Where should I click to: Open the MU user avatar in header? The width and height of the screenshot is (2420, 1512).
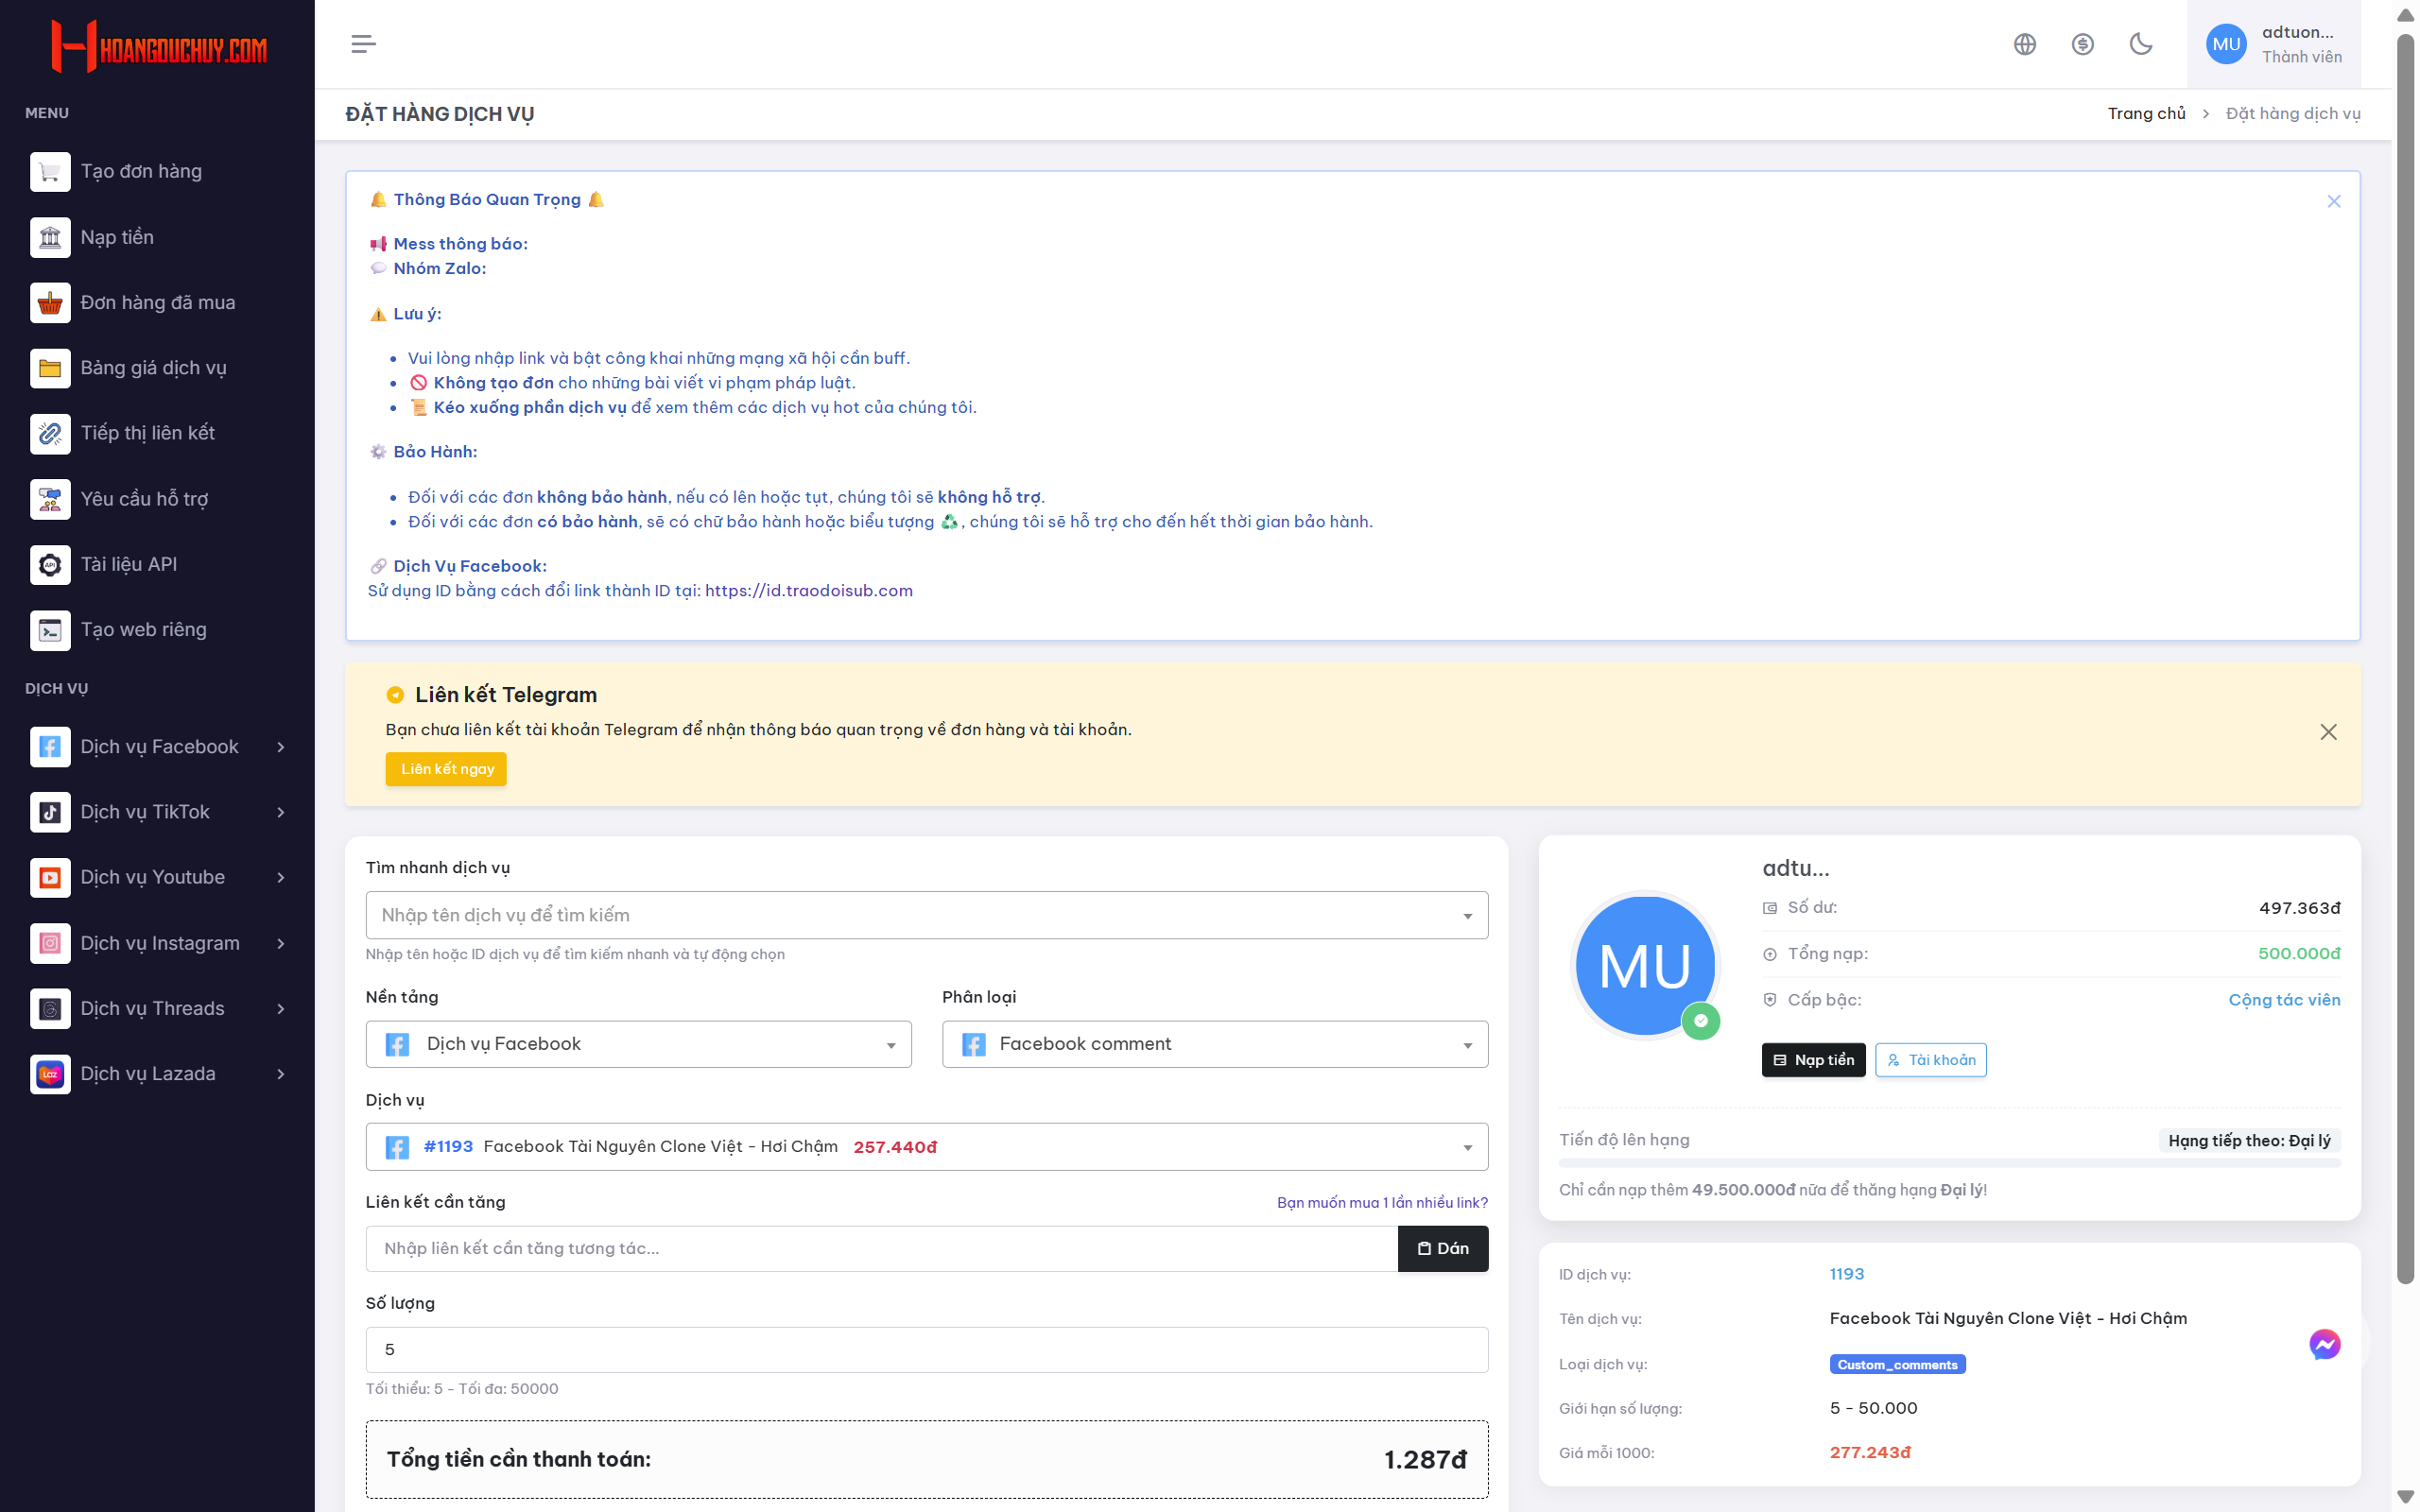click(x=2226, y=44)
